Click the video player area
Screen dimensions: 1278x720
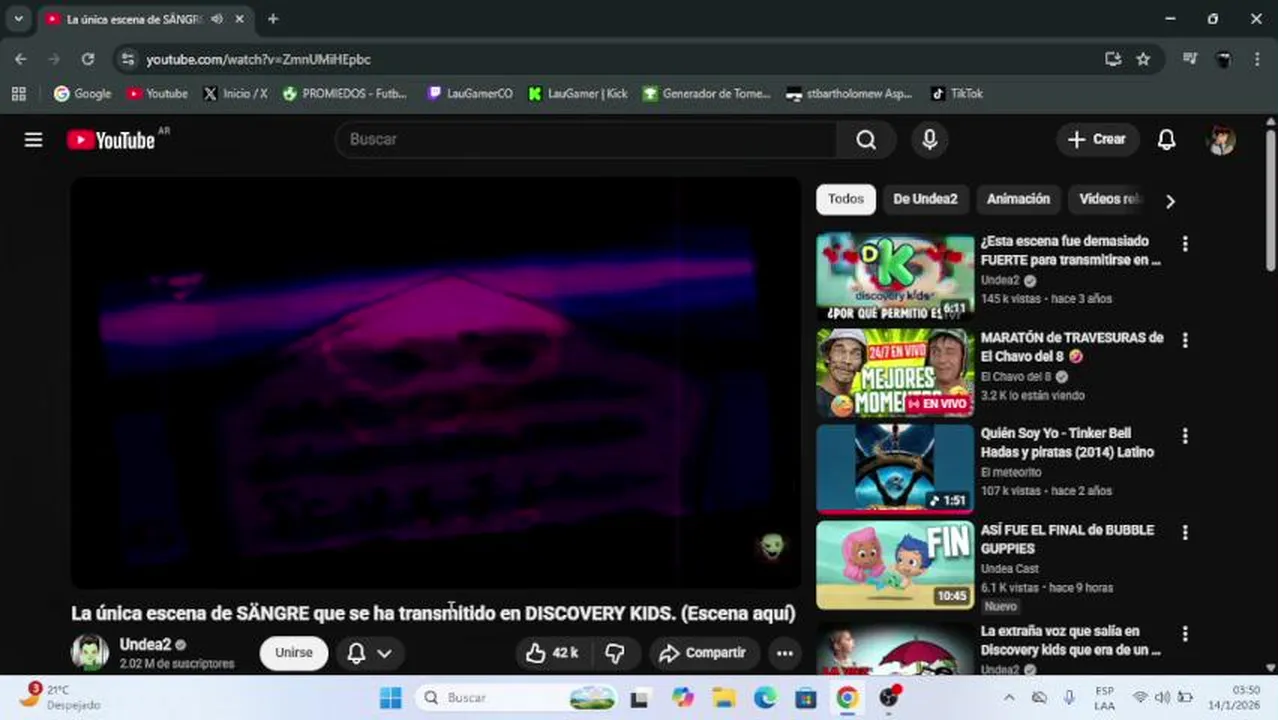[x=435, y=384]
